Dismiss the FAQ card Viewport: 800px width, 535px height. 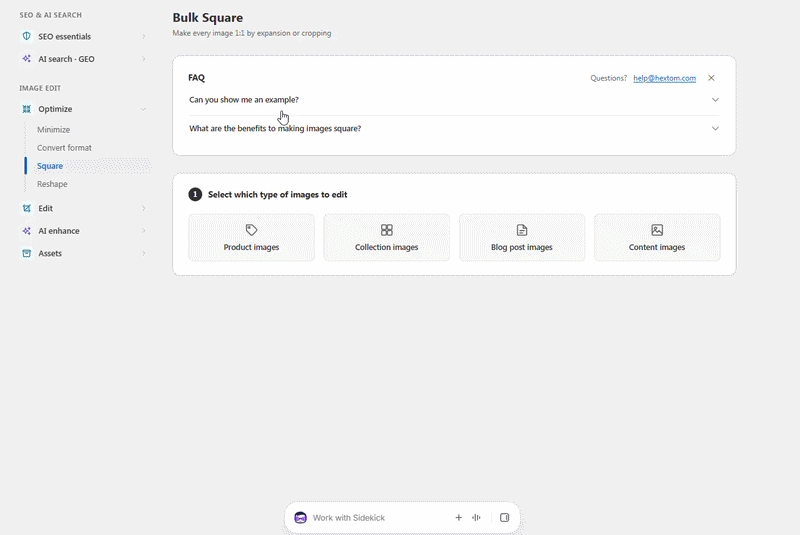(711, 78)
